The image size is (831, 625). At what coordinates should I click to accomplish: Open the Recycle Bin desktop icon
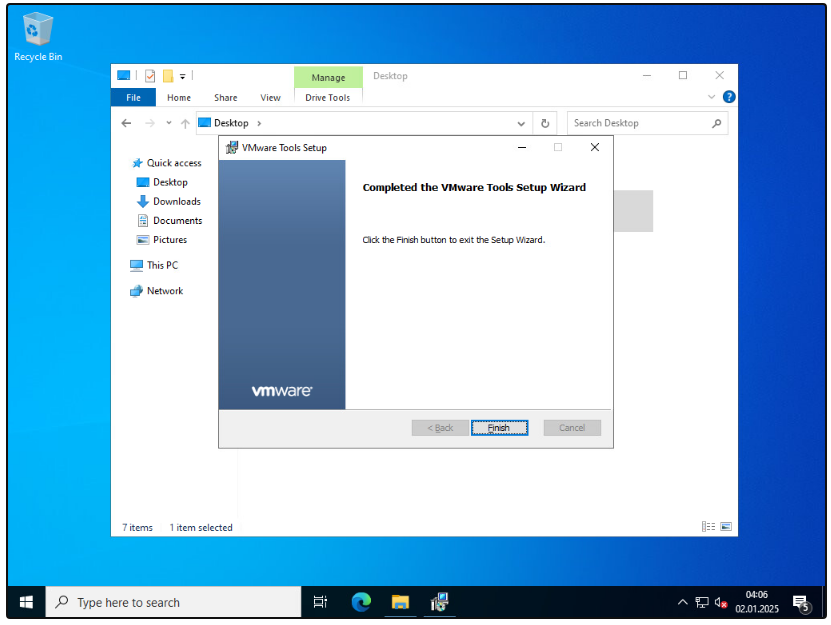point(38,37)
